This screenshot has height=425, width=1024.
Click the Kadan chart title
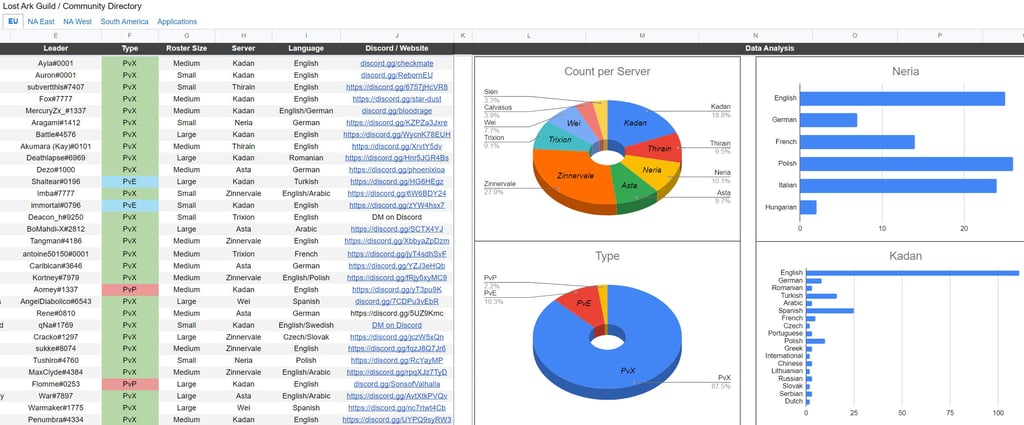click(x=905, y=256)
